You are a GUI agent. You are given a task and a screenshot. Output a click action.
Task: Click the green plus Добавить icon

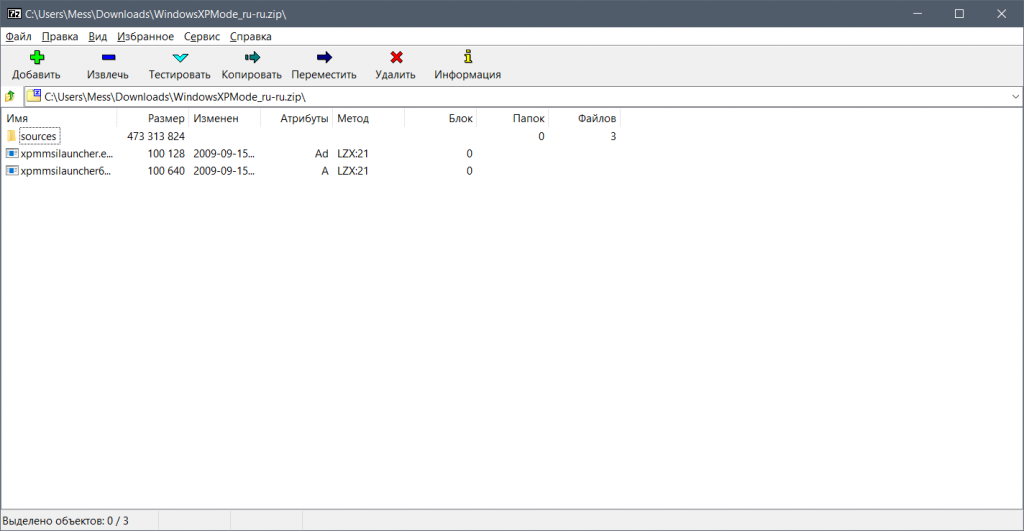point(36,58)
